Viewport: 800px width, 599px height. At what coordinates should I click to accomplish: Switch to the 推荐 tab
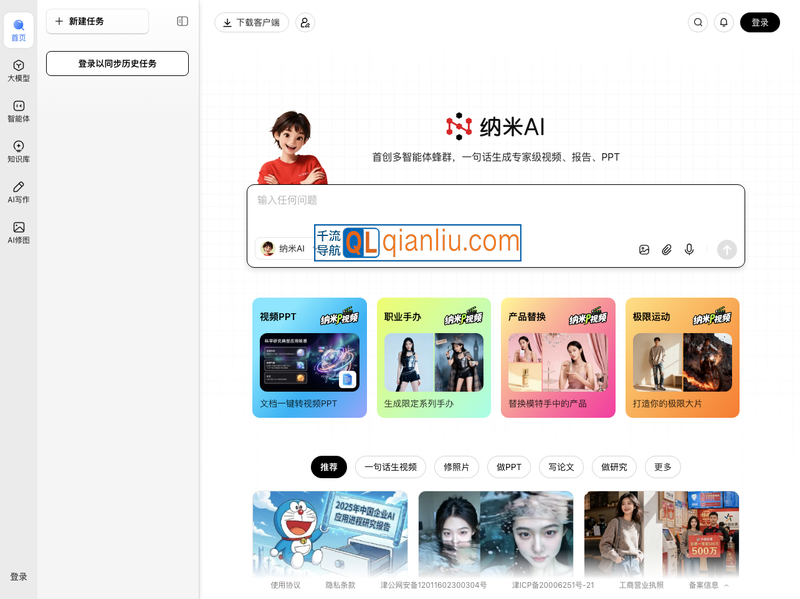(329, 467)
